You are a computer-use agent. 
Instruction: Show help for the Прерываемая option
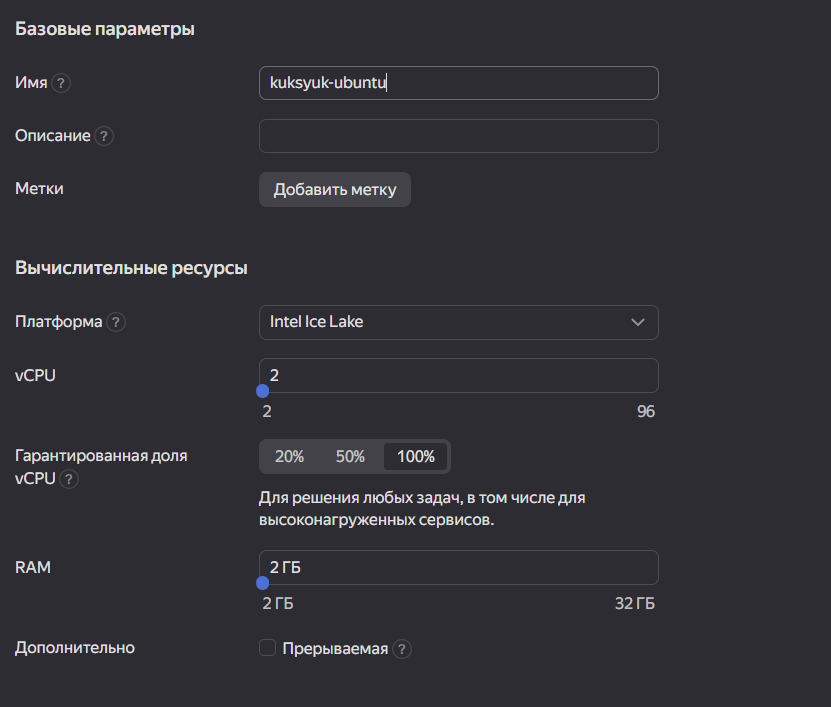tap(402, 649)
